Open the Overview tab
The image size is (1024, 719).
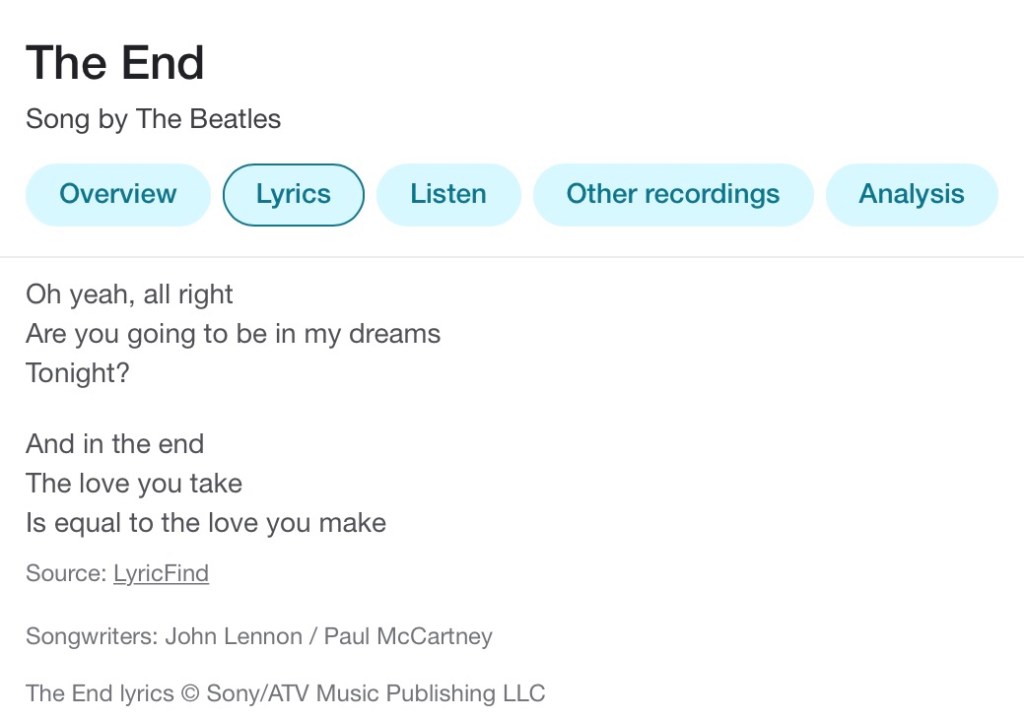click(118, 194)
